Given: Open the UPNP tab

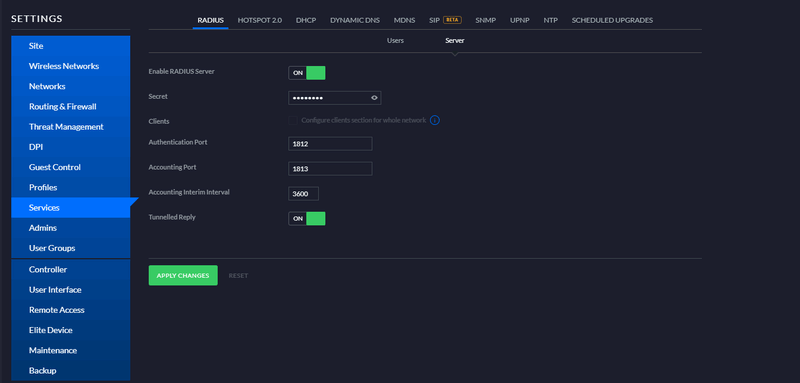Looking at the screenshot, I should pos(519,20).
